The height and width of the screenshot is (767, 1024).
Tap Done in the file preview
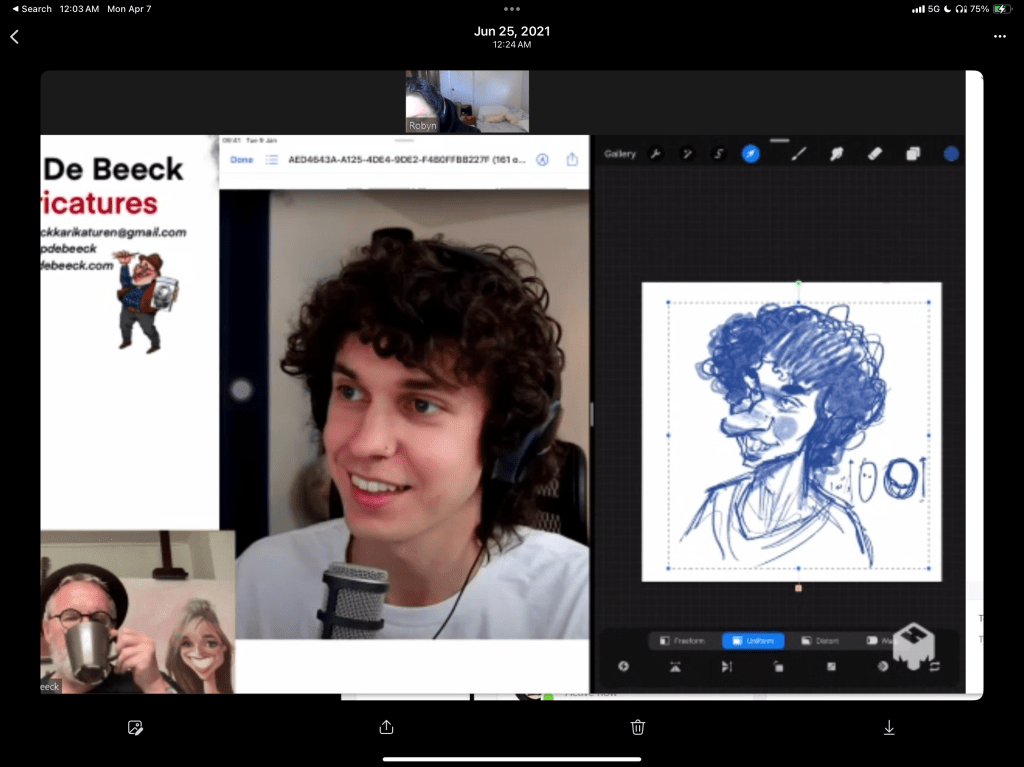coord(241,160)
